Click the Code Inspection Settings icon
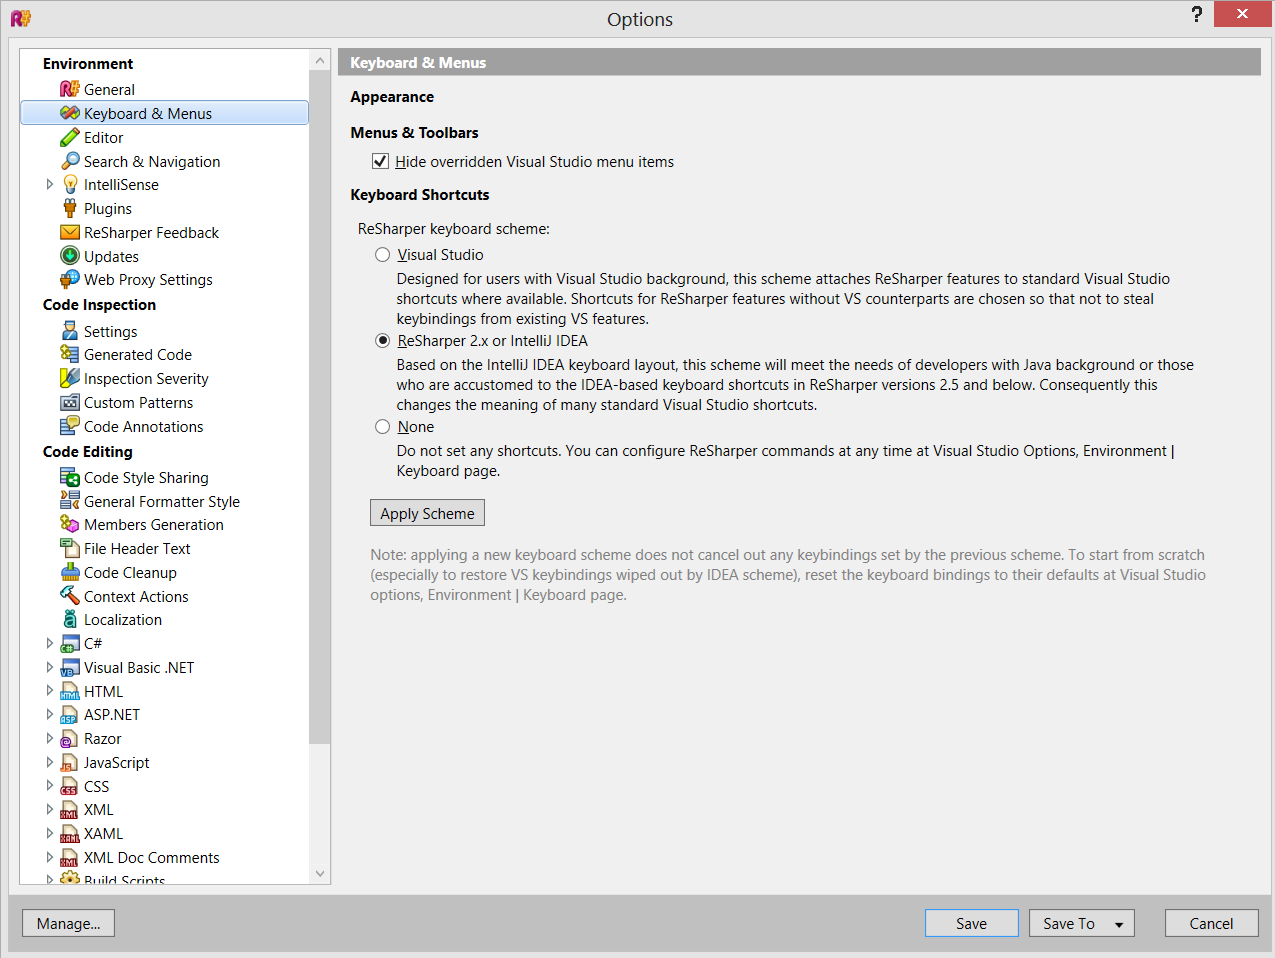The height and width of the screenshot is (958, 1275). click(70, 331)
